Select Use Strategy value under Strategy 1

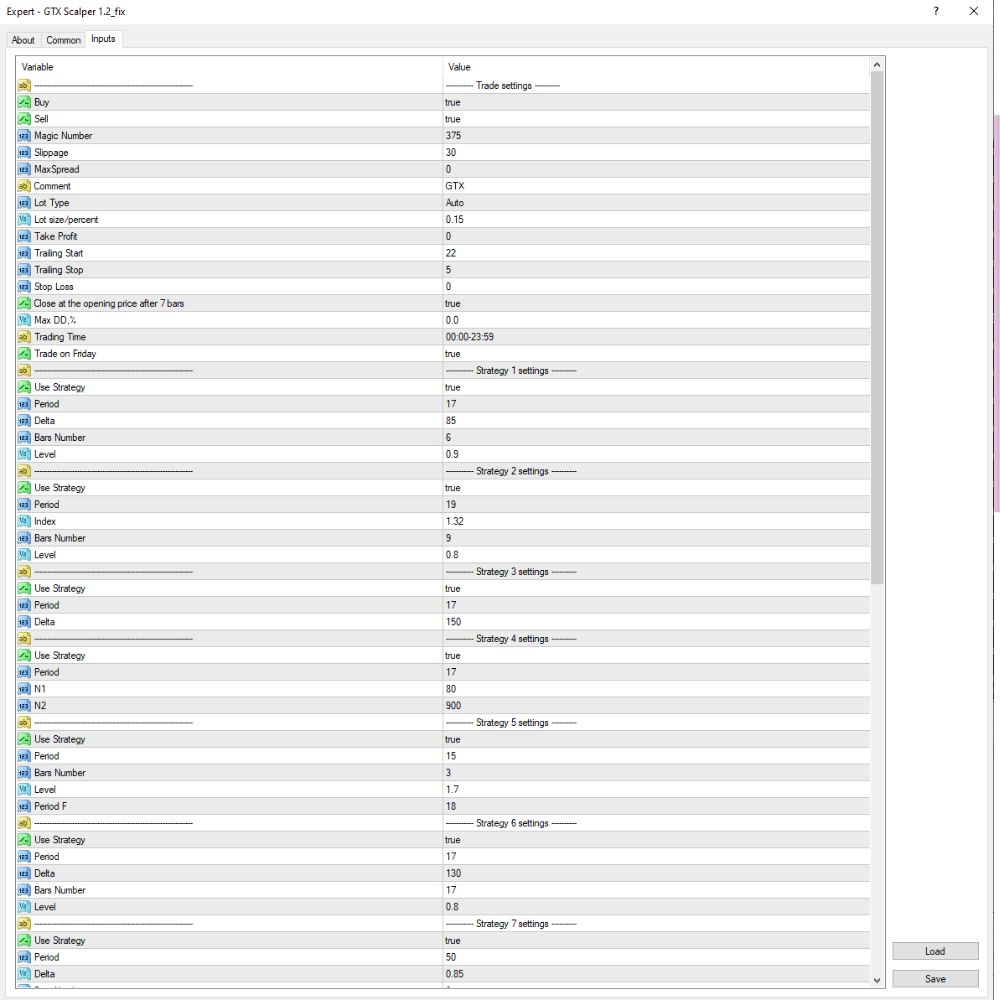453,387
